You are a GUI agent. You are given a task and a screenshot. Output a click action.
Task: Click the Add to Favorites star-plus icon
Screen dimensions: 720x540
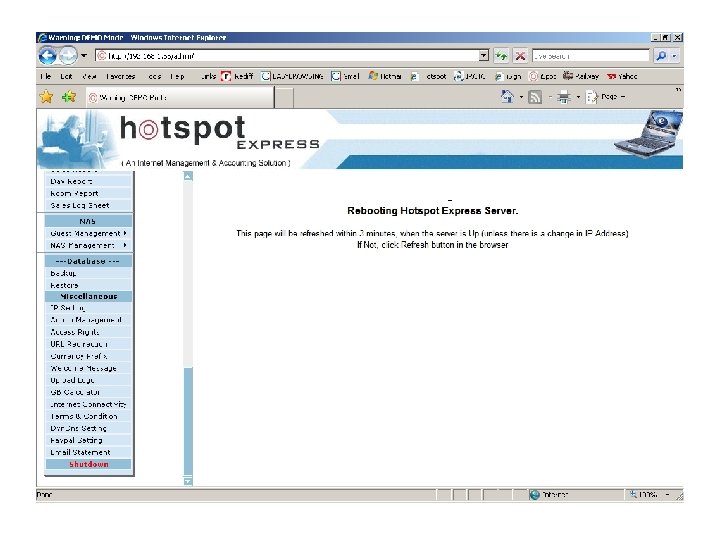(69, 97)
